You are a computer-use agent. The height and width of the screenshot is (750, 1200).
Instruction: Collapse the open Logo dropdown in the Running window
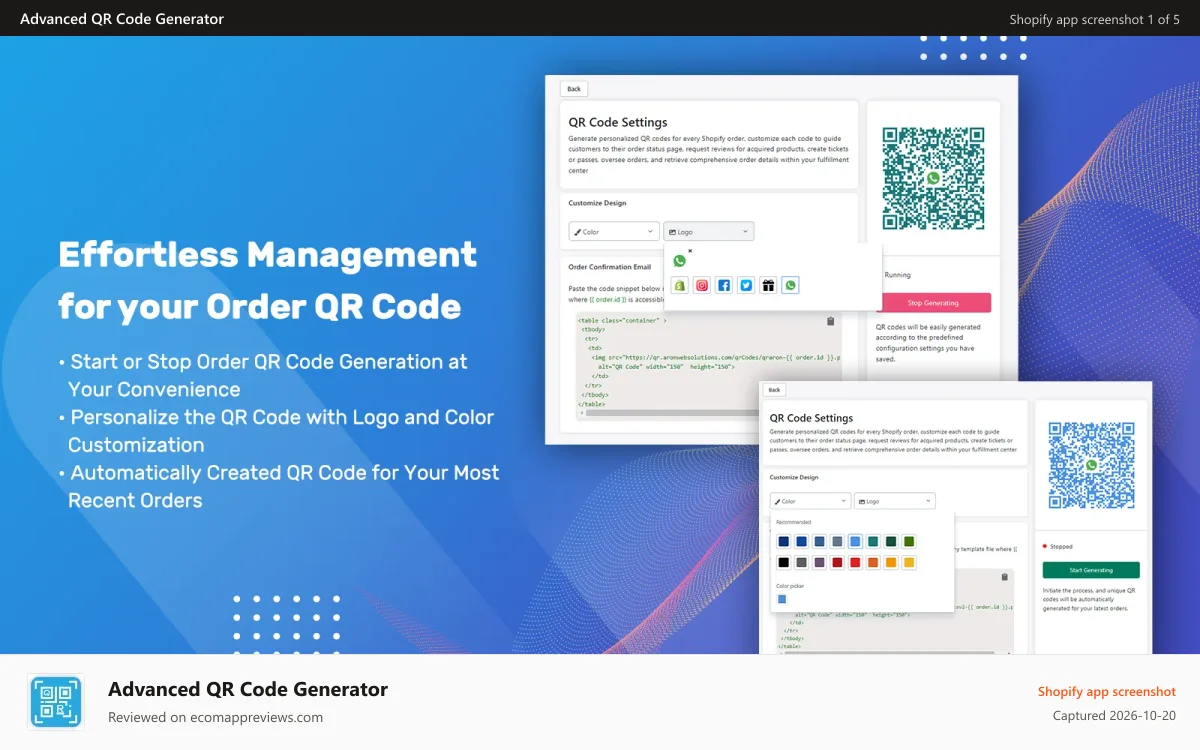pos(708,231)
